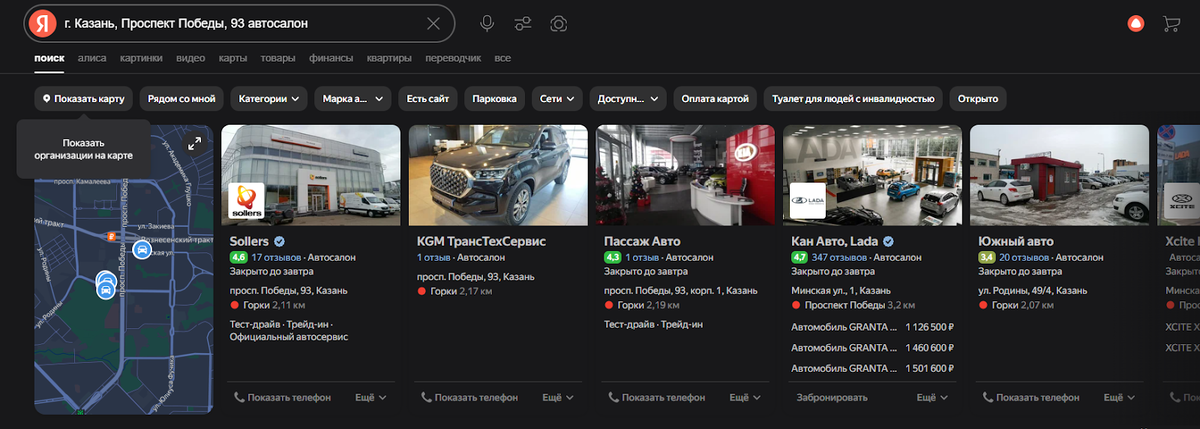Click Показать карту button

click(x=84, y=99)
